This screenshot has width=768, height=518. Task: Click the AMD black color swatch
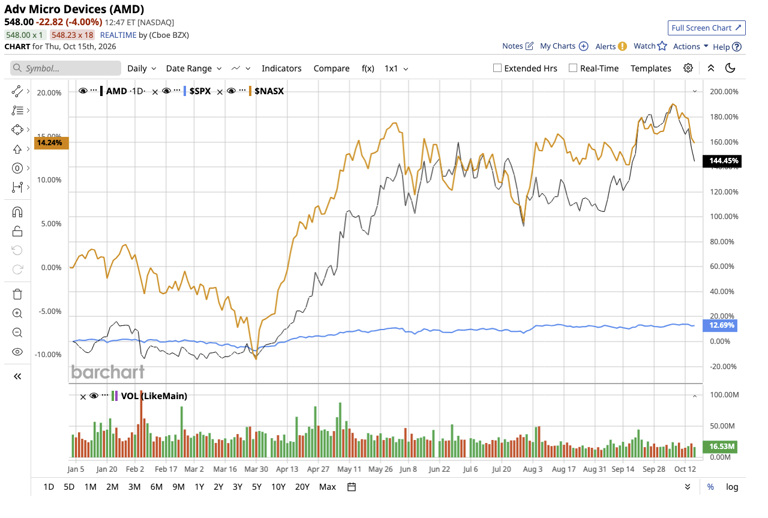(101, 91)
